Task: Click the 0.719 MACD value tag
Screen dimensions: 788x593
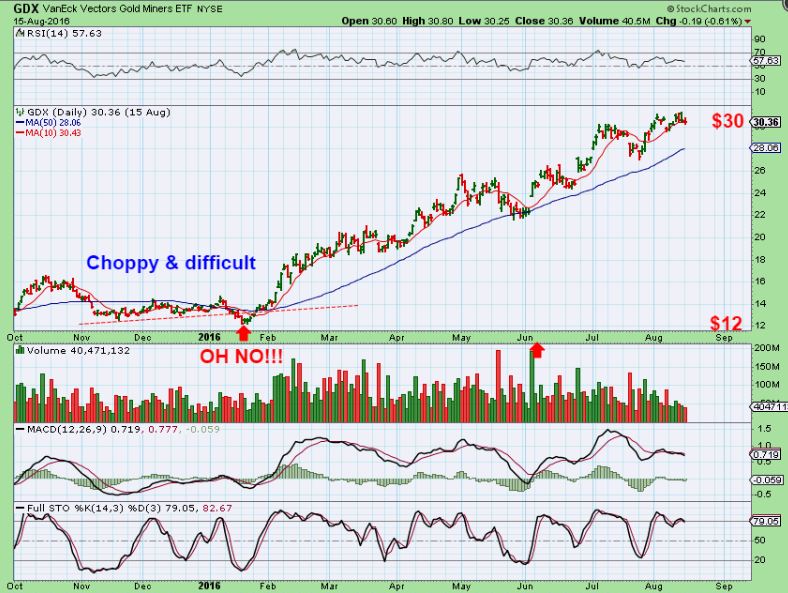Action: [x=766, y=454]
